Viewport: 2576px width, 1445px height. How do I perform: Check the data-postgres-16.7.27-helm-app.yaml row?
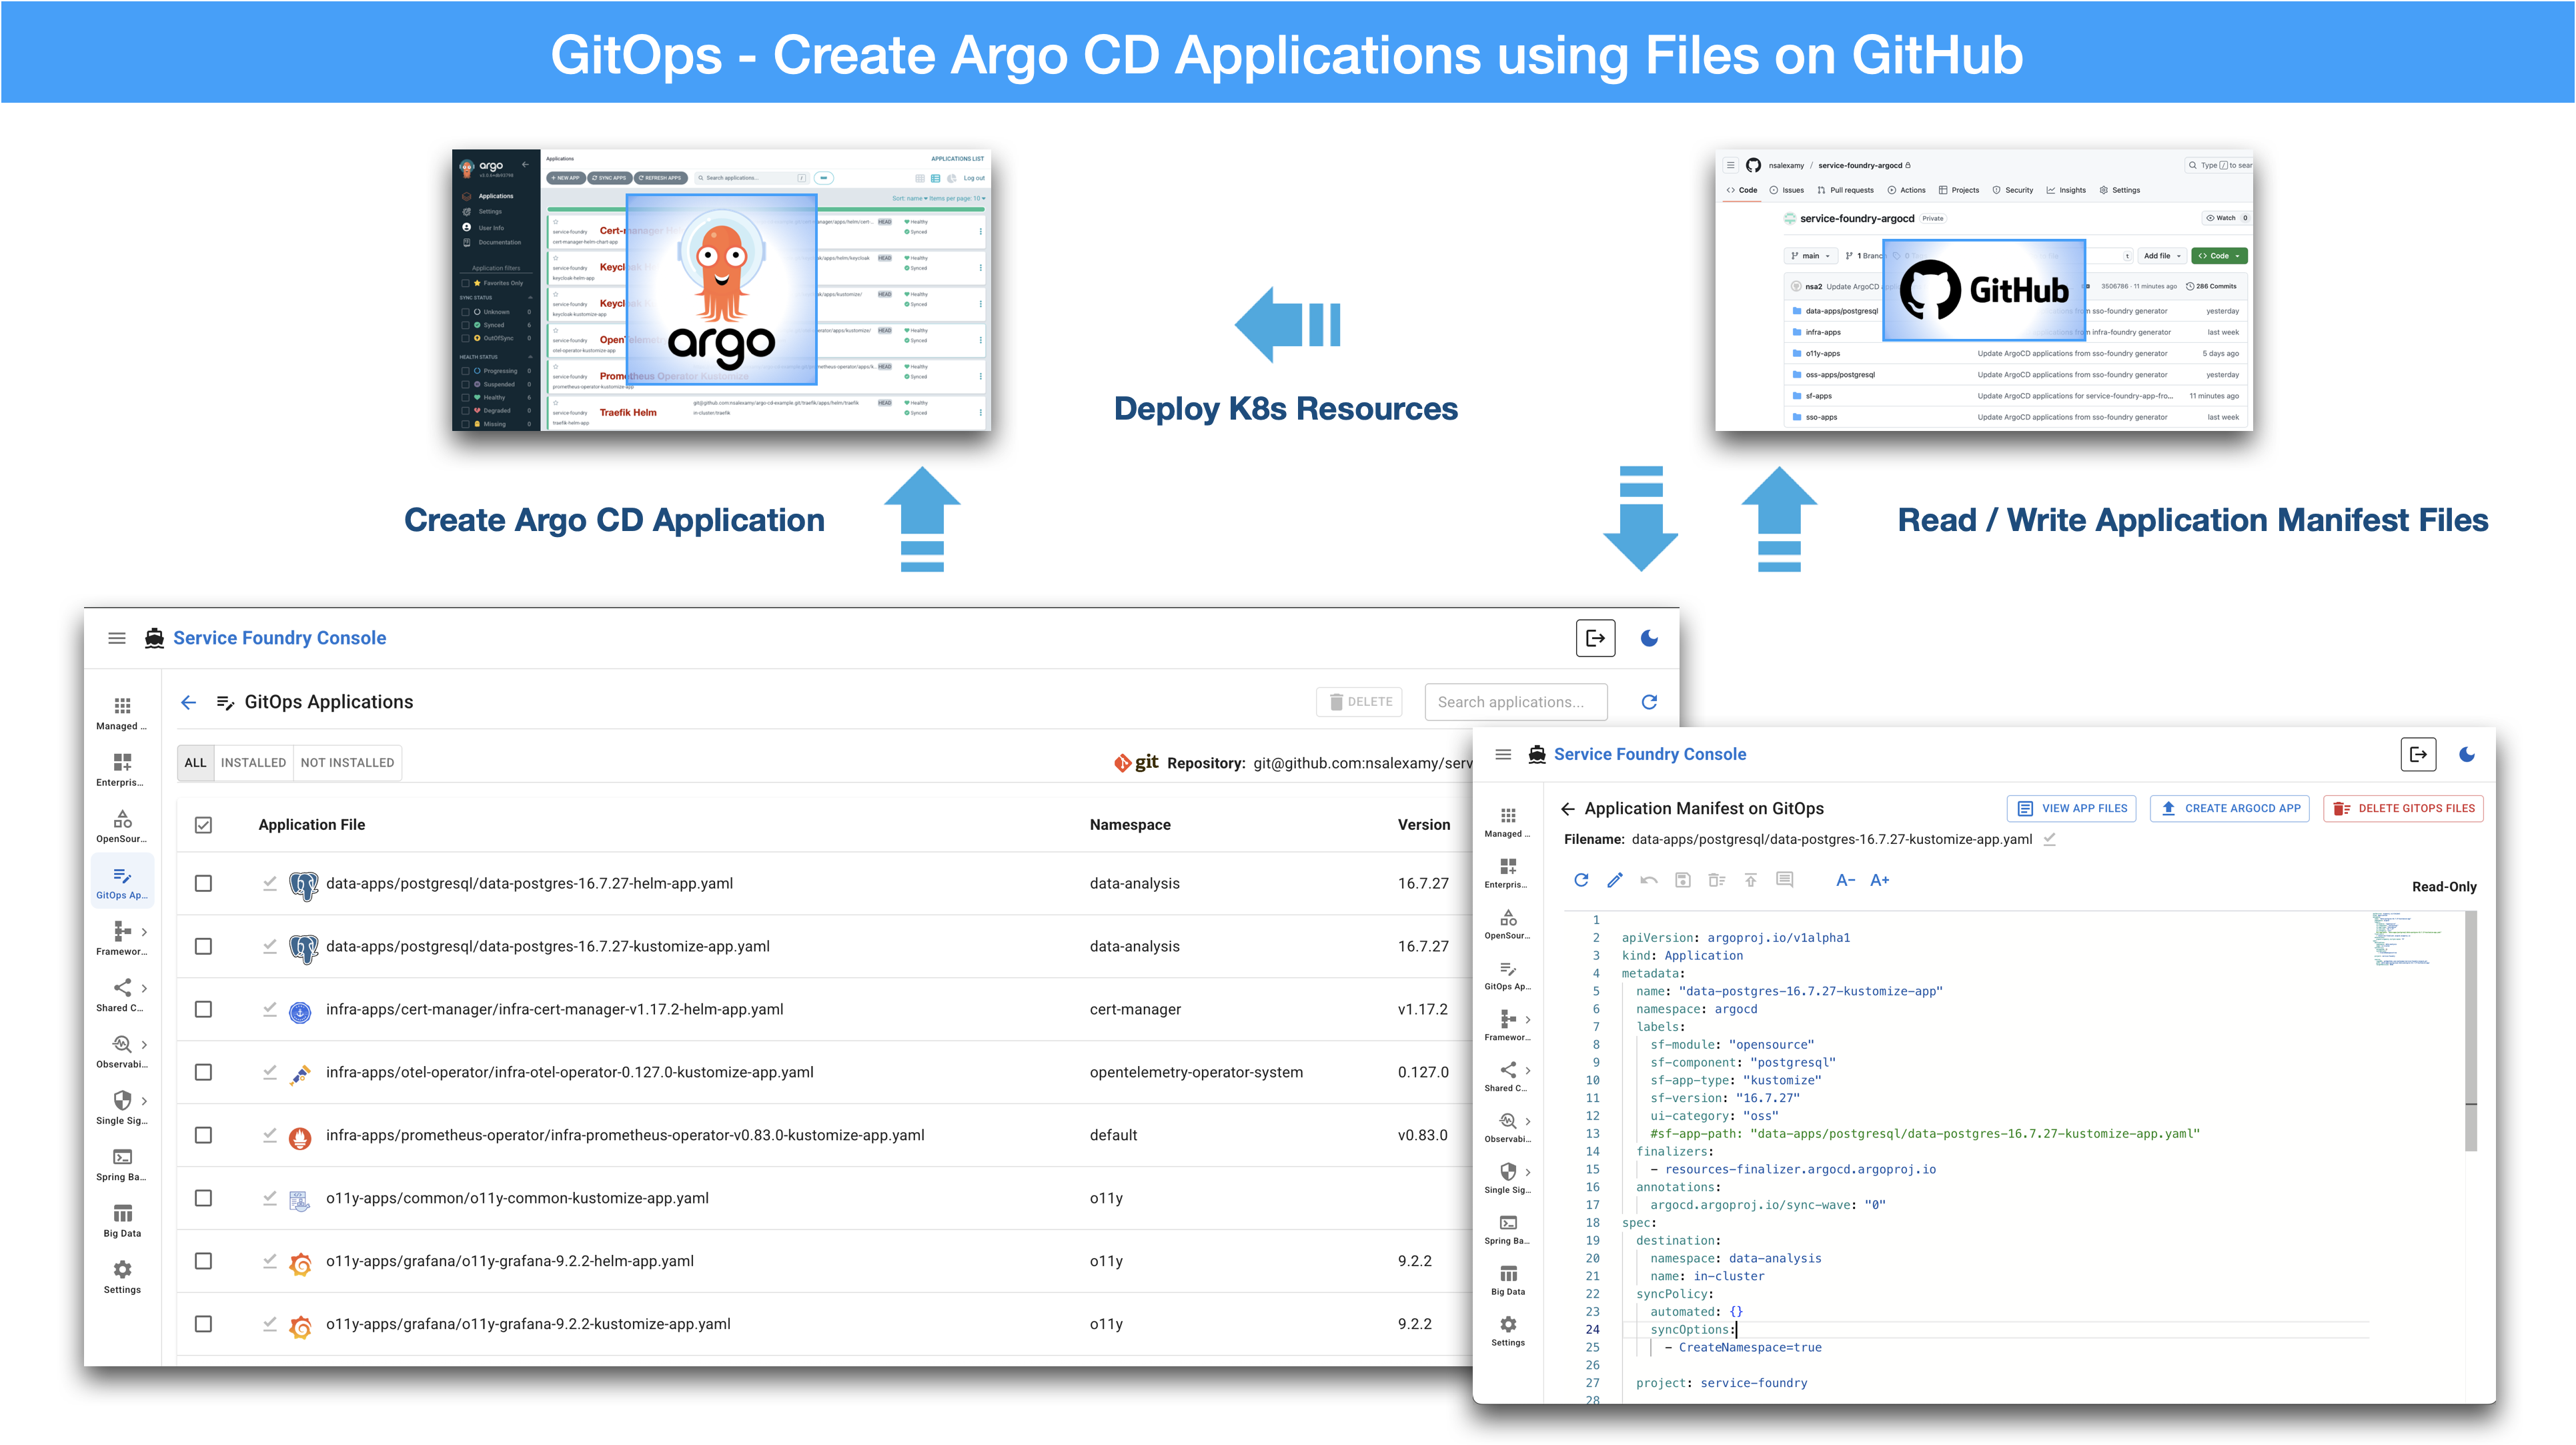[x=203, y=883]
